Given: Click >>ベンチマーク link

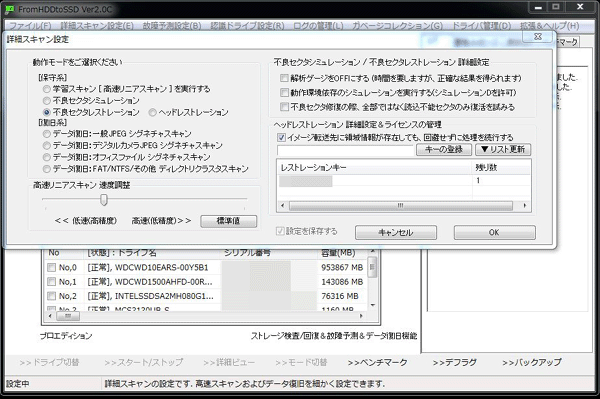Looking at the screenshot, I should tap(377, 362).
